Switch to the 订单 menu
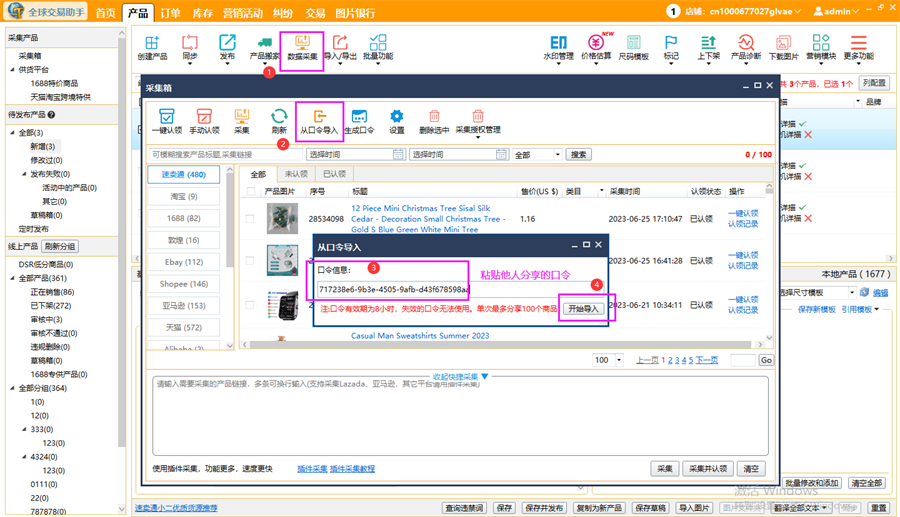The image size is (900, 517). (170, 13)
